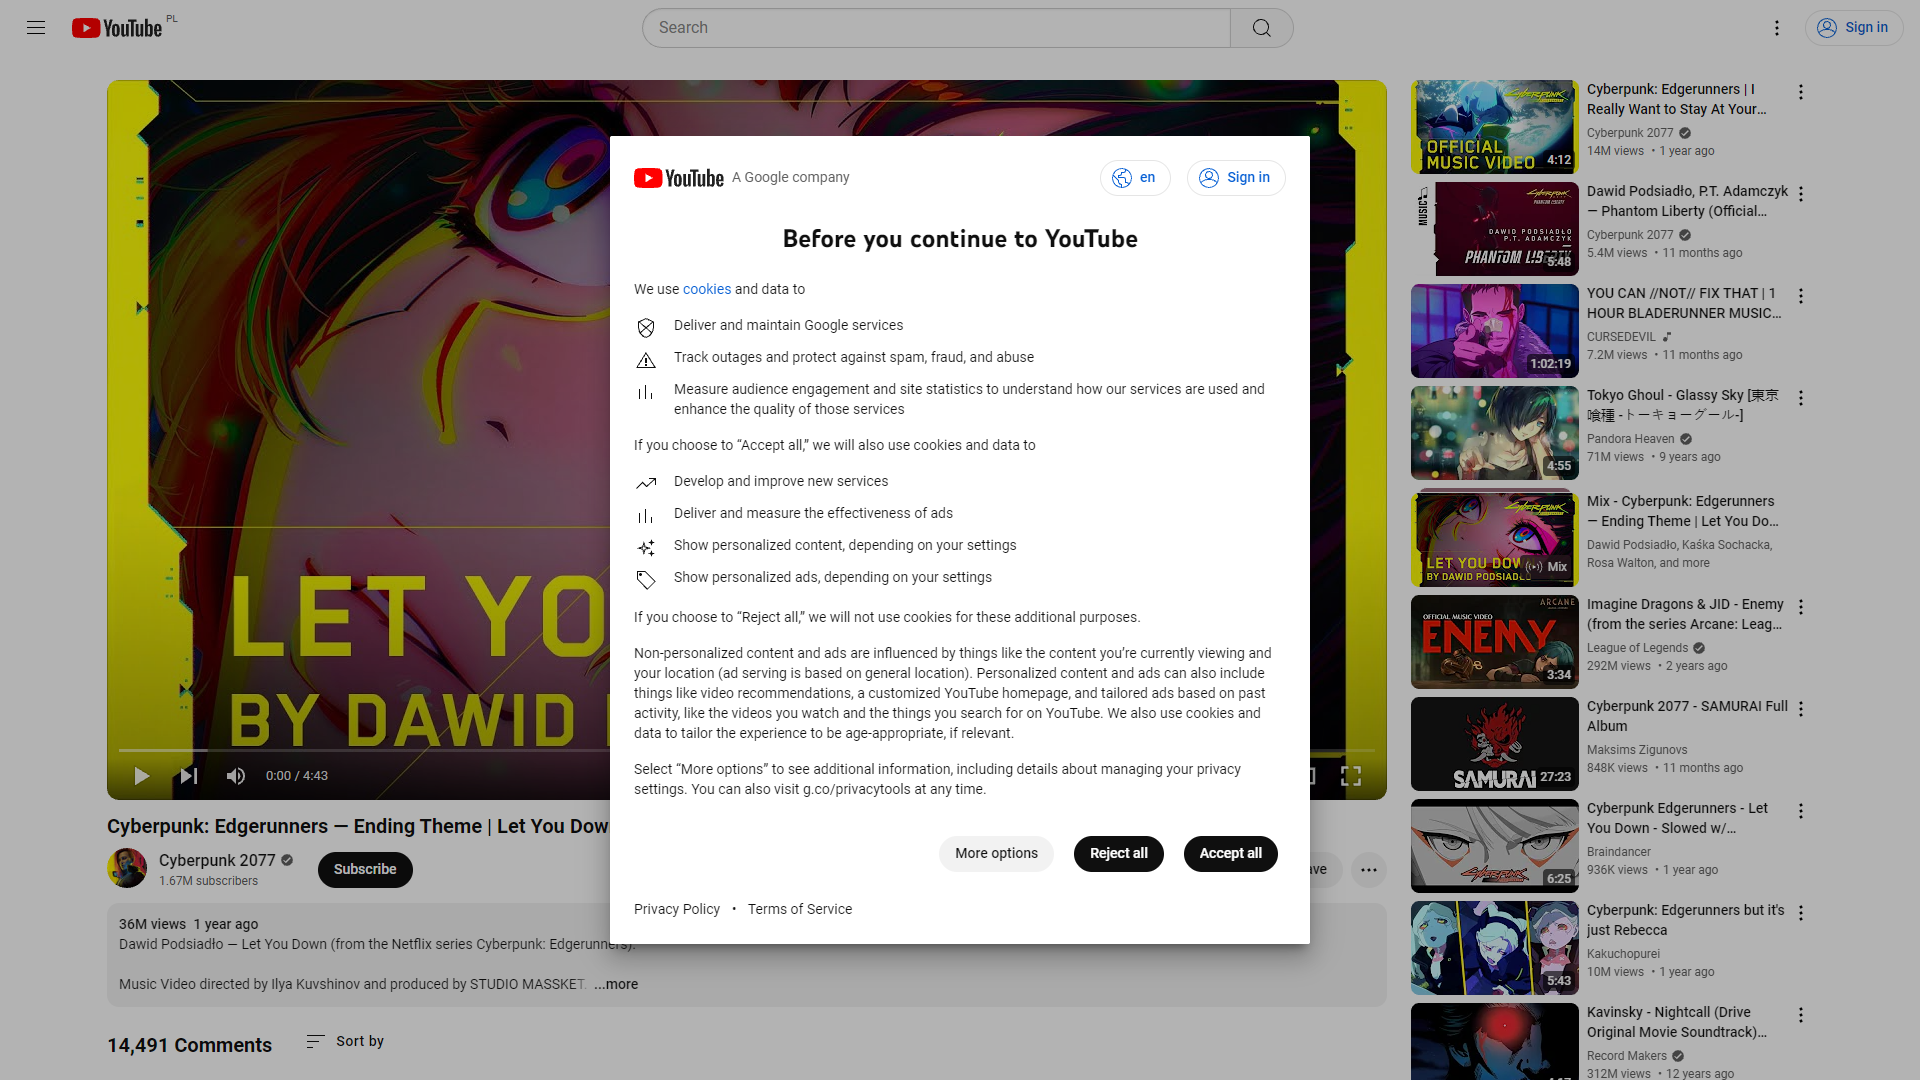Open the cookies link in the dialog
This screenshot has height=1080, width=1920.
706,289
